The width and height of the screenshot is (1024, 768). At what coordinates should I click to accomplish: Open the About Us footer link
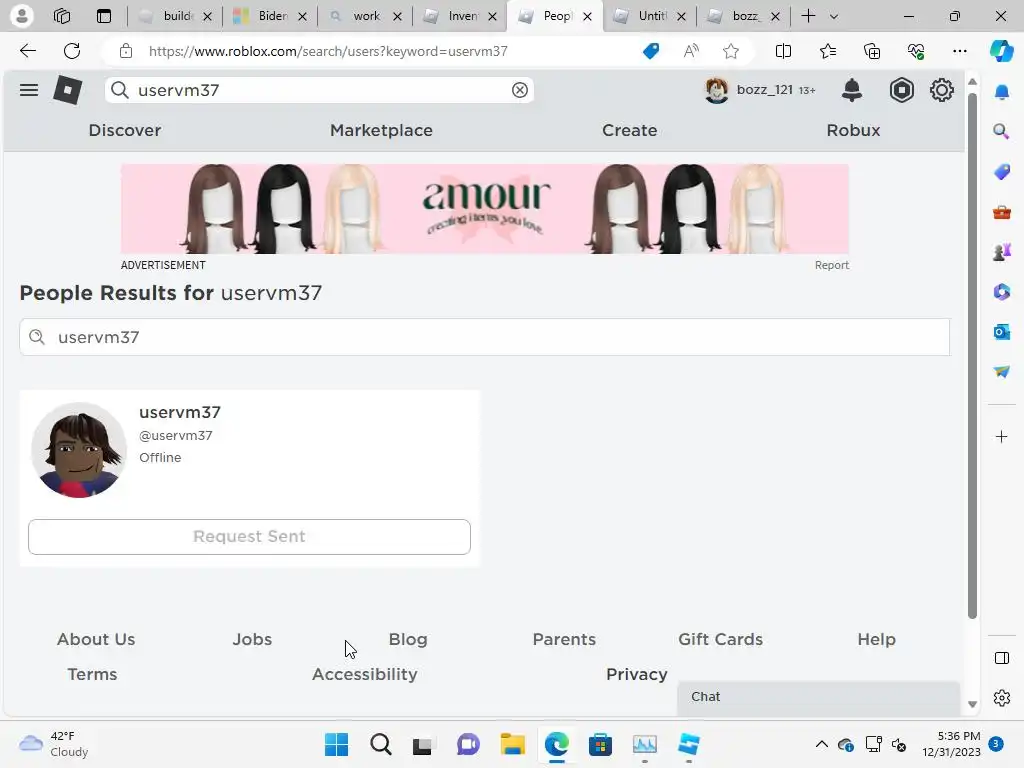tap(96, 639)
